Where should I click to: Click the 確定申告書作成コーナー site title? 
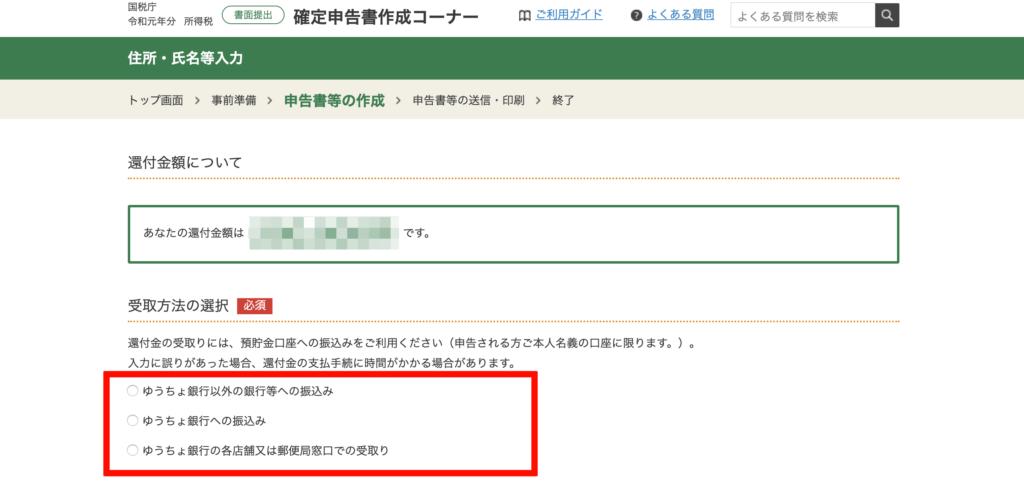coord(386,17)
